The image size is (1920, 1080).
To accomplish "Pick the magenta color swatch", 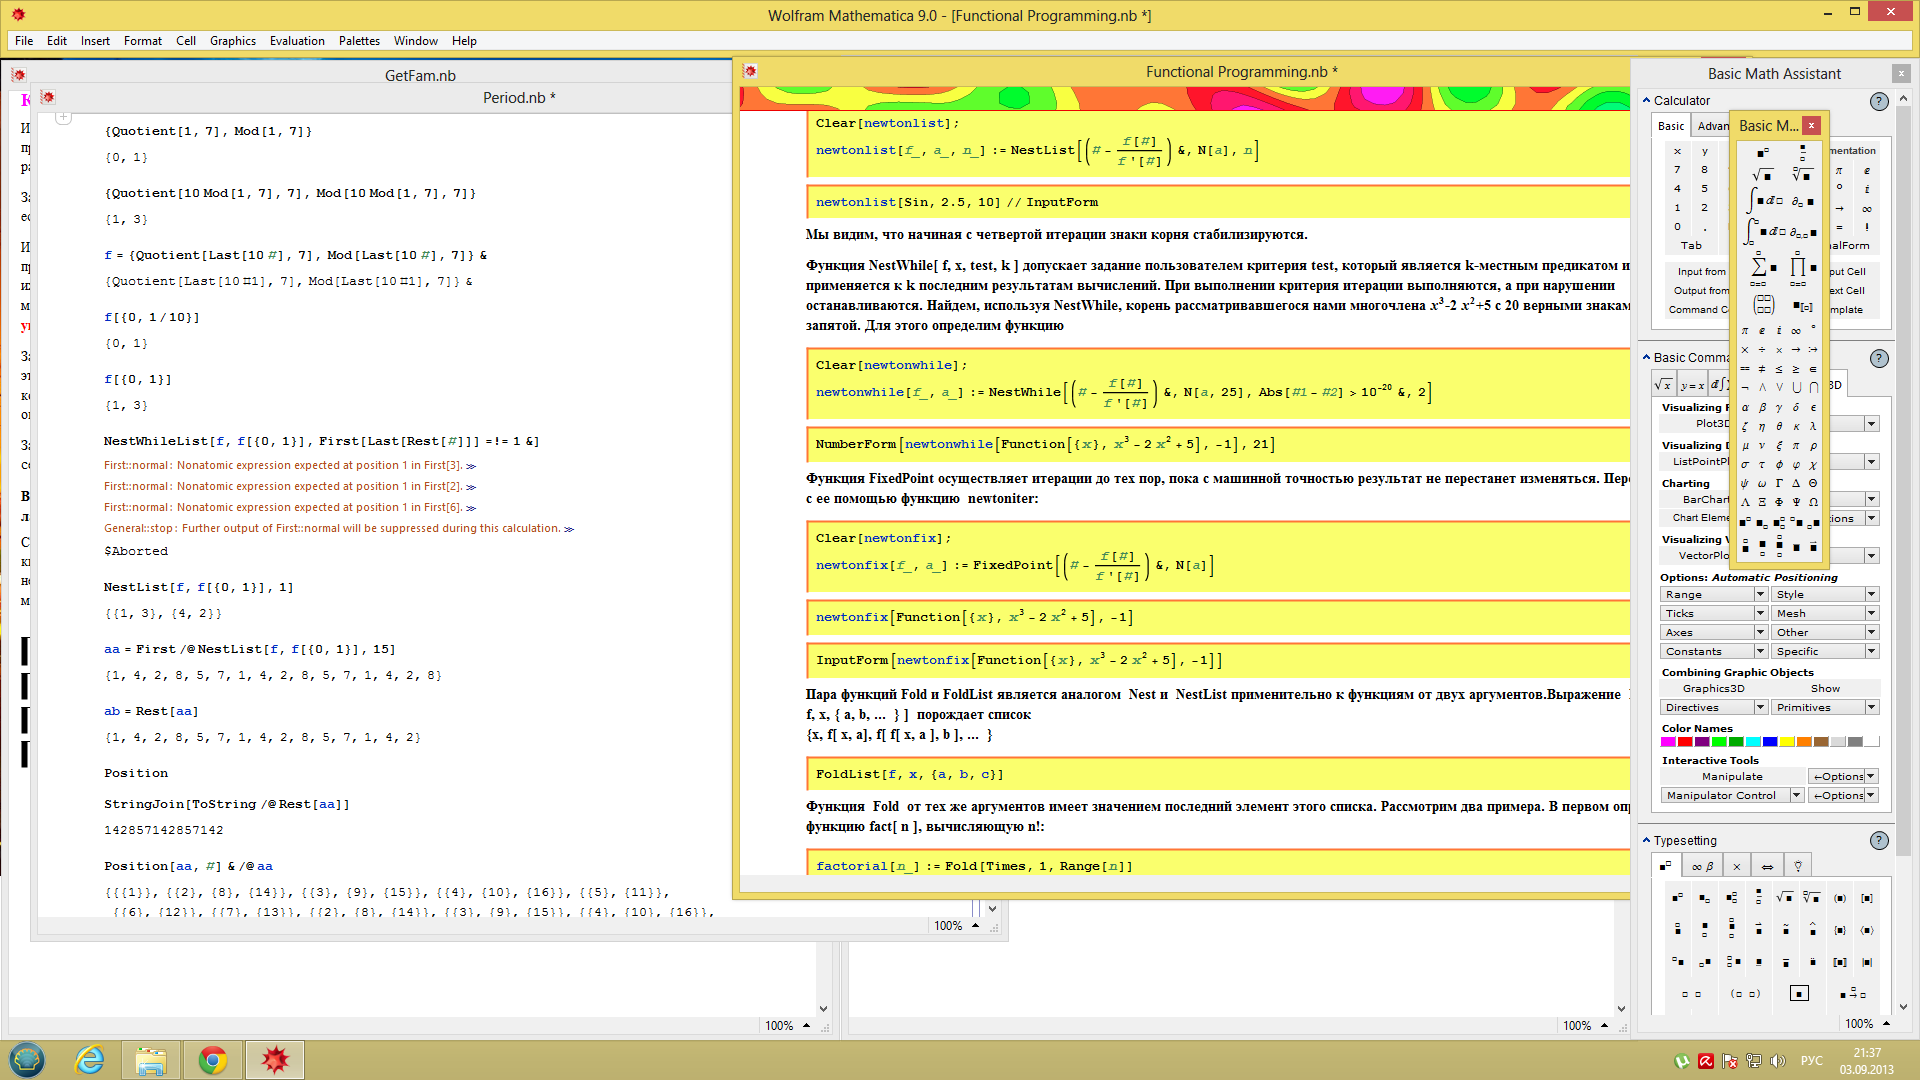I will [1668, 742].
